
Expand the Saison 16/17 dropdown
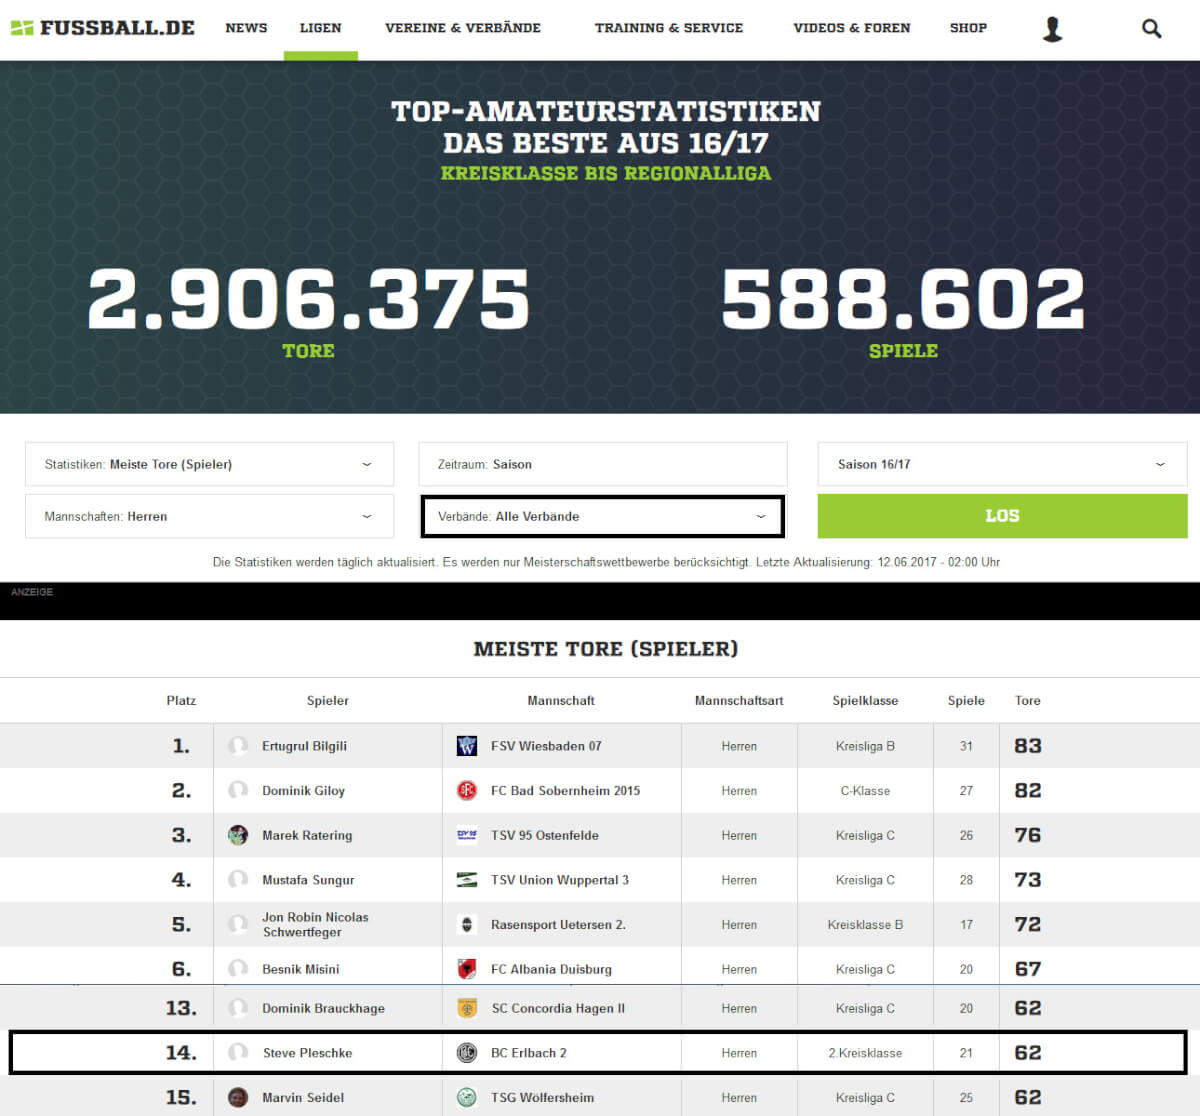(x=1002, y=464)
